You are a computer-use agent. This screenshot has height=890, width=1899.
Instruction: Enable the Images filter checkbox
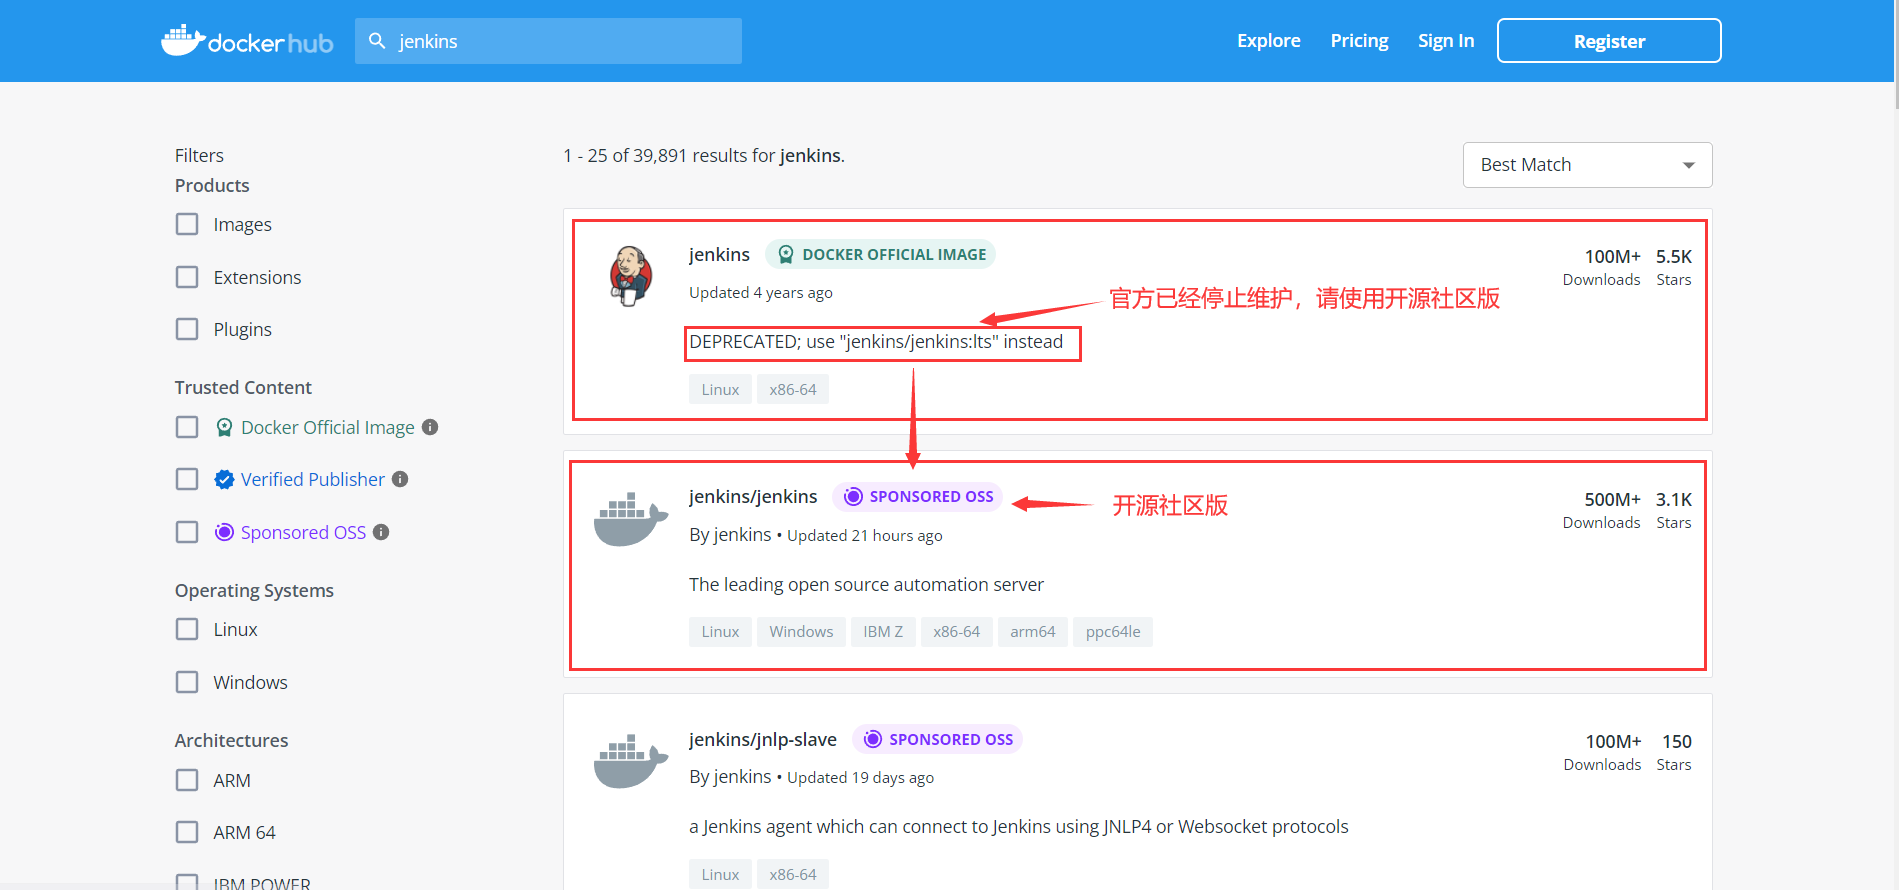pos(187,224)
